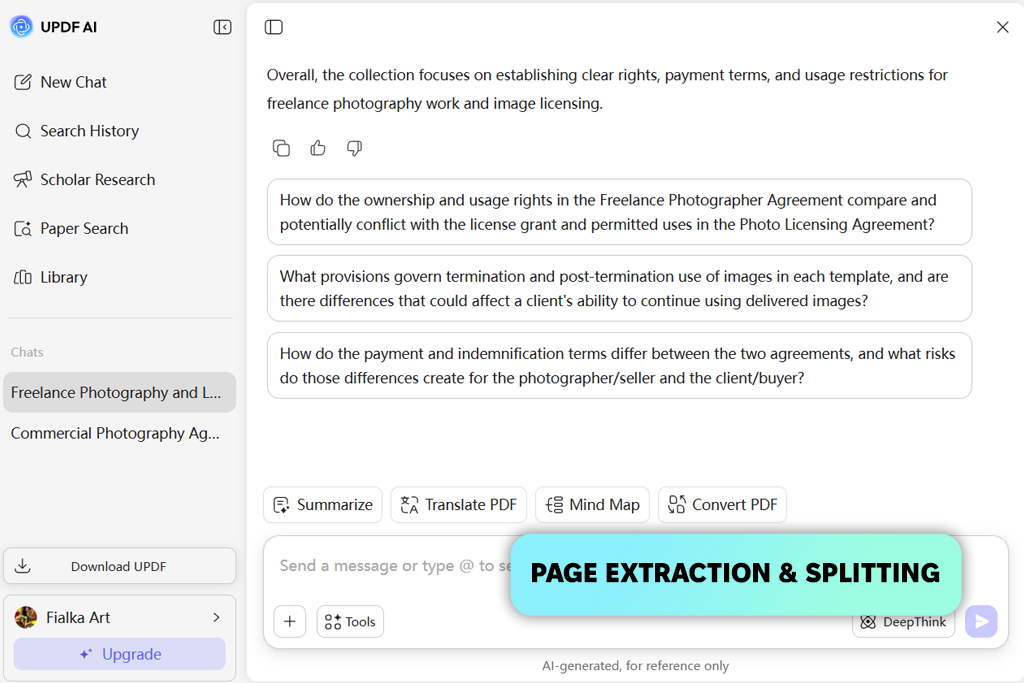Generate a Mind Map
This screenshot has width=1024, height=683.
coord(592,505)
